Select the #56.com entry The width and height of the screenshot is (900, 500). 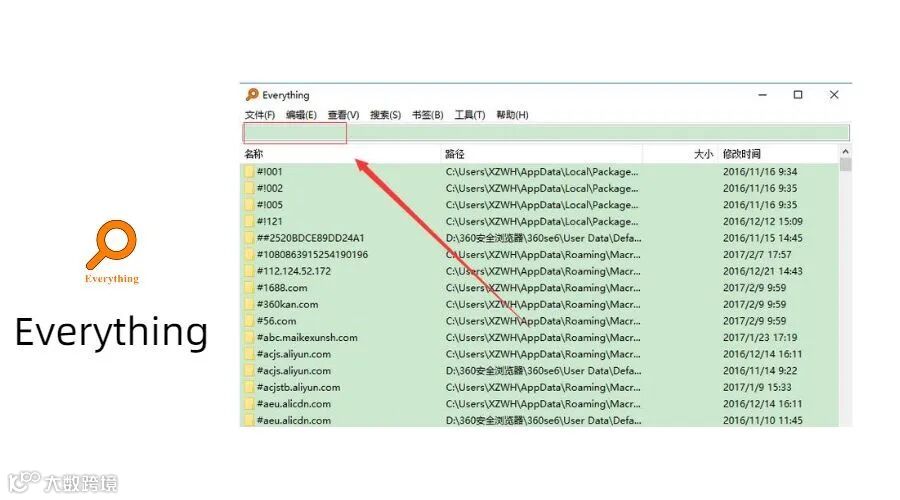click(x=276, y=321)
